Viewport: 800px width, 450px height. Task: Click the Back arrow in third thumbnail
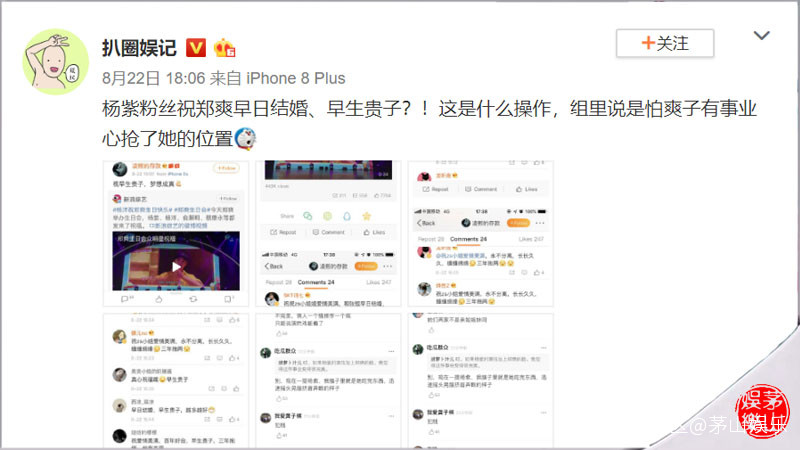coord(426,223)
